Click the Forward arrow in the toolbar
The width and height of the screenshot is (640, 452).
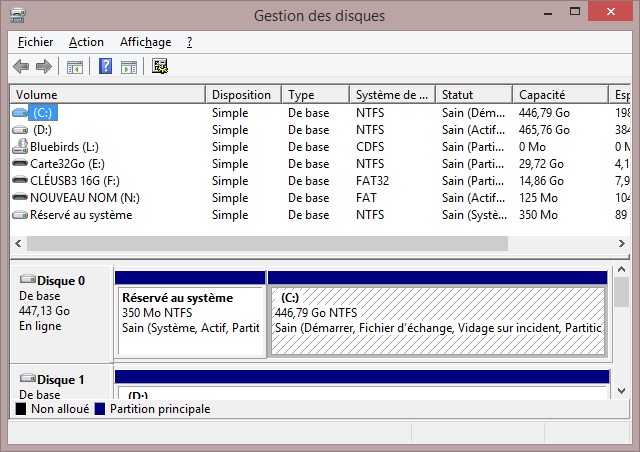coord(43,67)
